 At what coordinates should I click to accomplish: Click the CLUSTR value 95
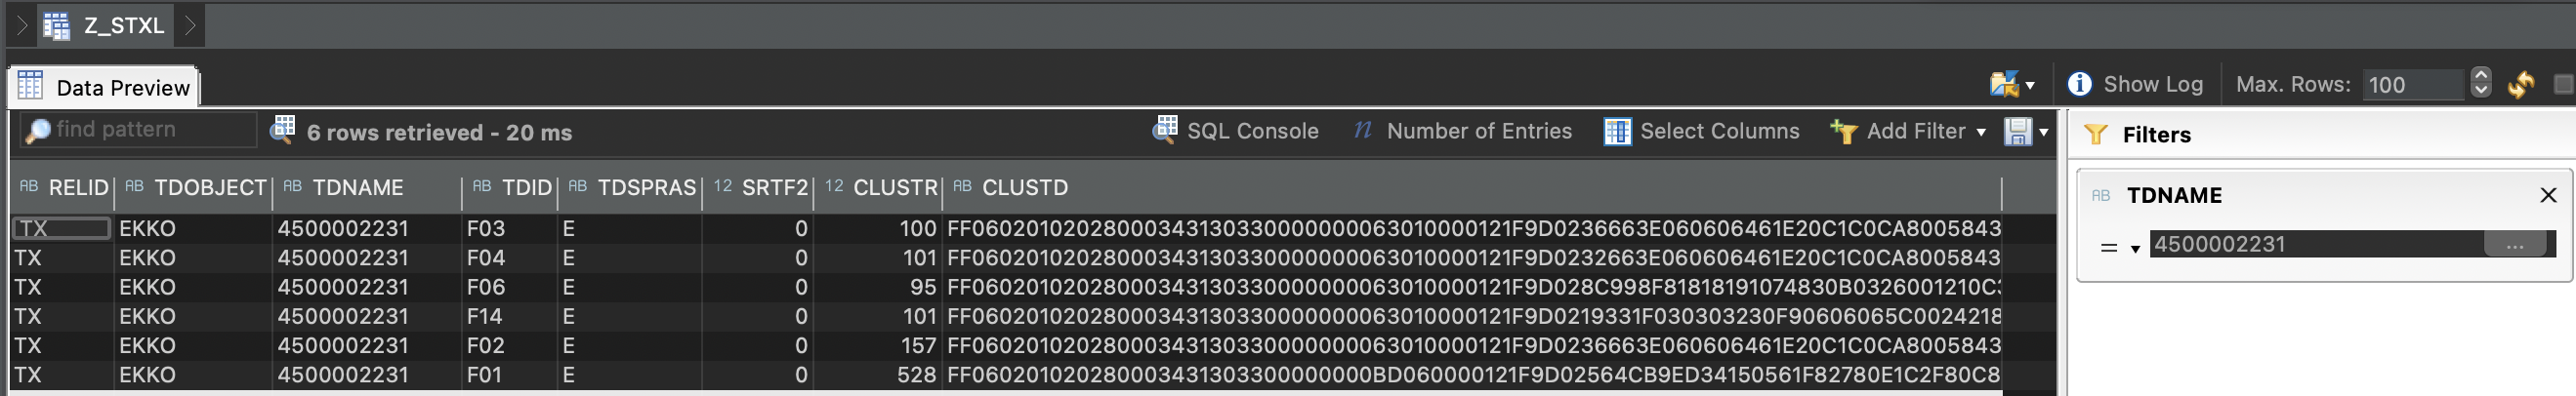tap(923, 287)
